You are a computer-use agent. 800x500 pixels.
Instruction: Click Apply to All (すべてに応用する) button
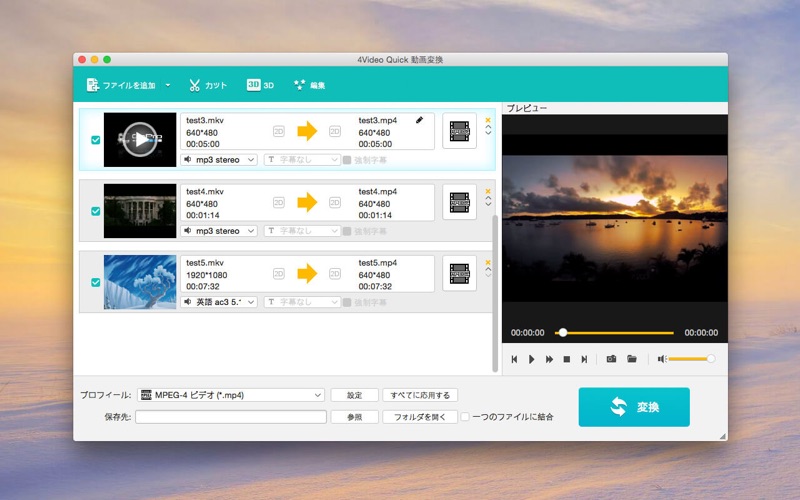[x=420, y=395]
